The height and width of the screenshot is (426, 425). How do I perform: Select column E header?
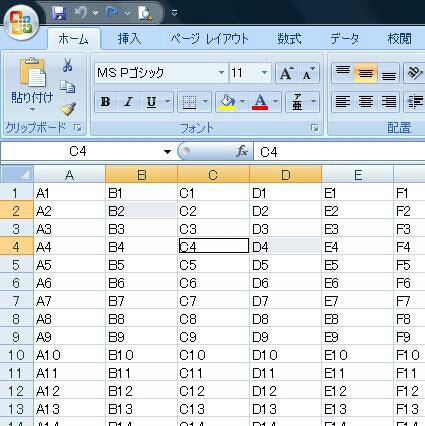point(358,175)
